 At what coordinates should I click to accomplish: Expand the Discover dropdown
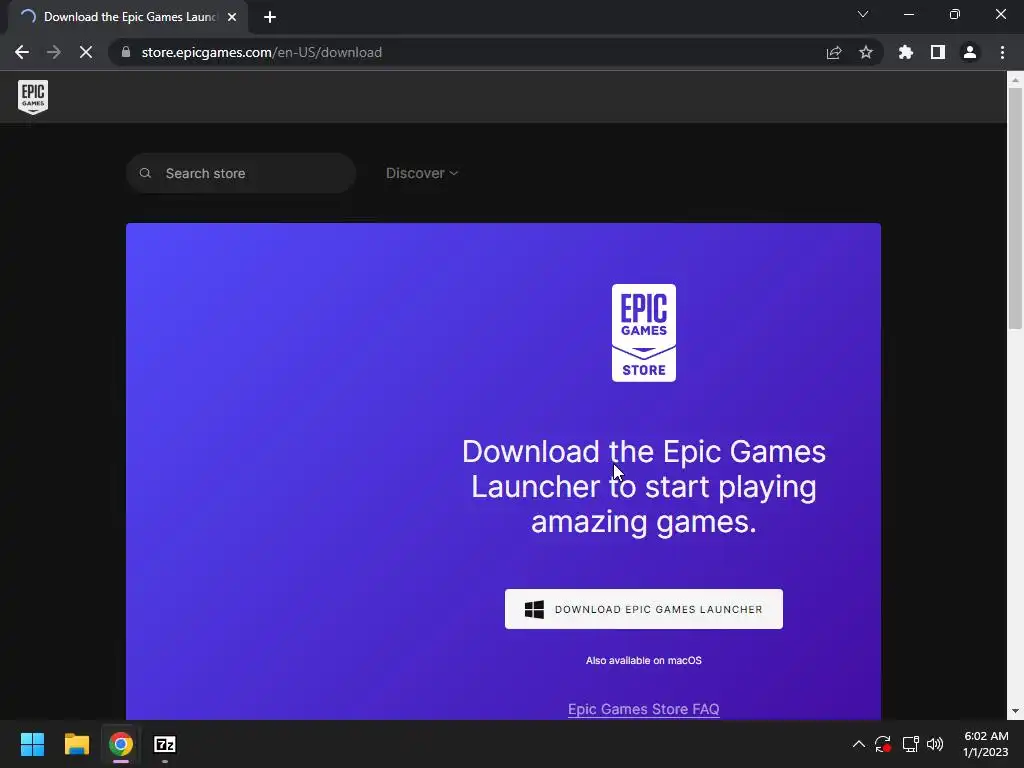tap(422, 173)
